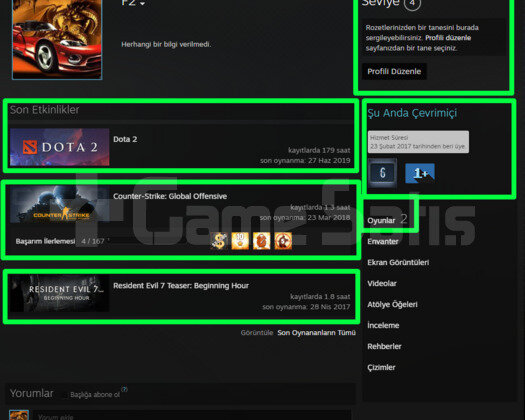Click 'son oynanma: 27 Haz 2019' text
The width and height of the screenshot is (525, 420).
pos(305,161)
